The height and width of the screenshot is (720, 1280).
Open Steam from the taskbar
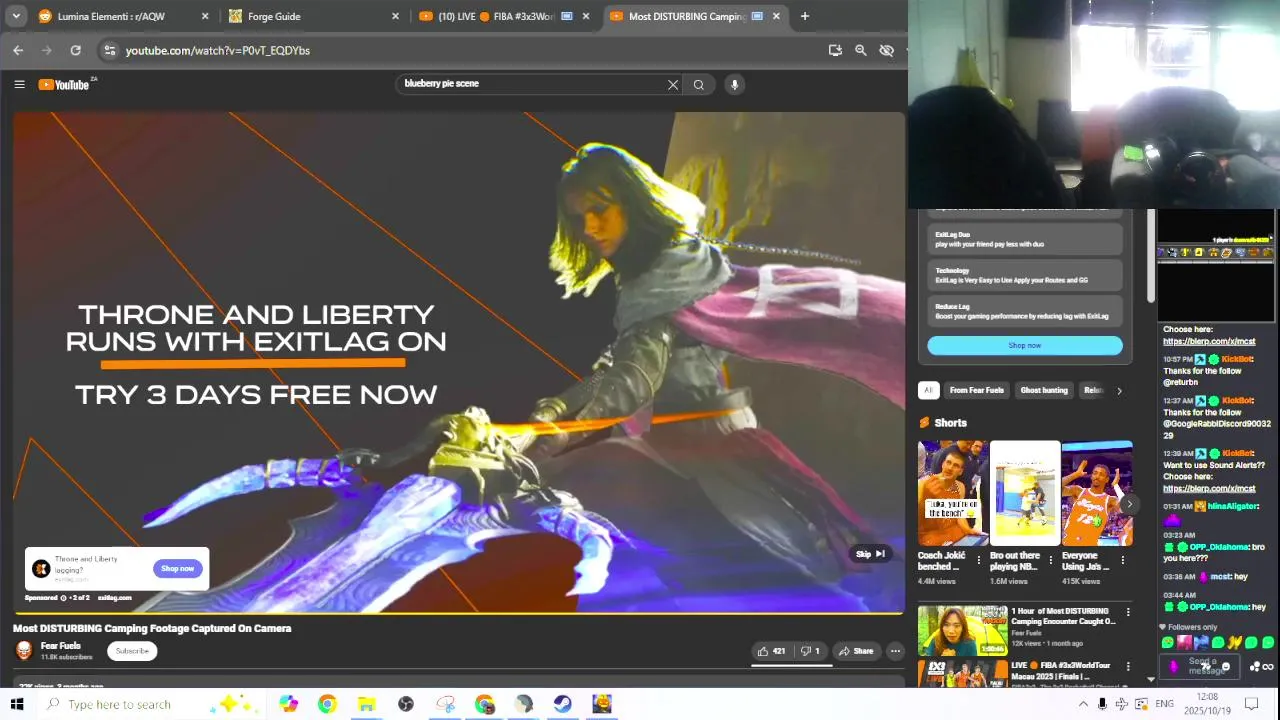[563, 704]
